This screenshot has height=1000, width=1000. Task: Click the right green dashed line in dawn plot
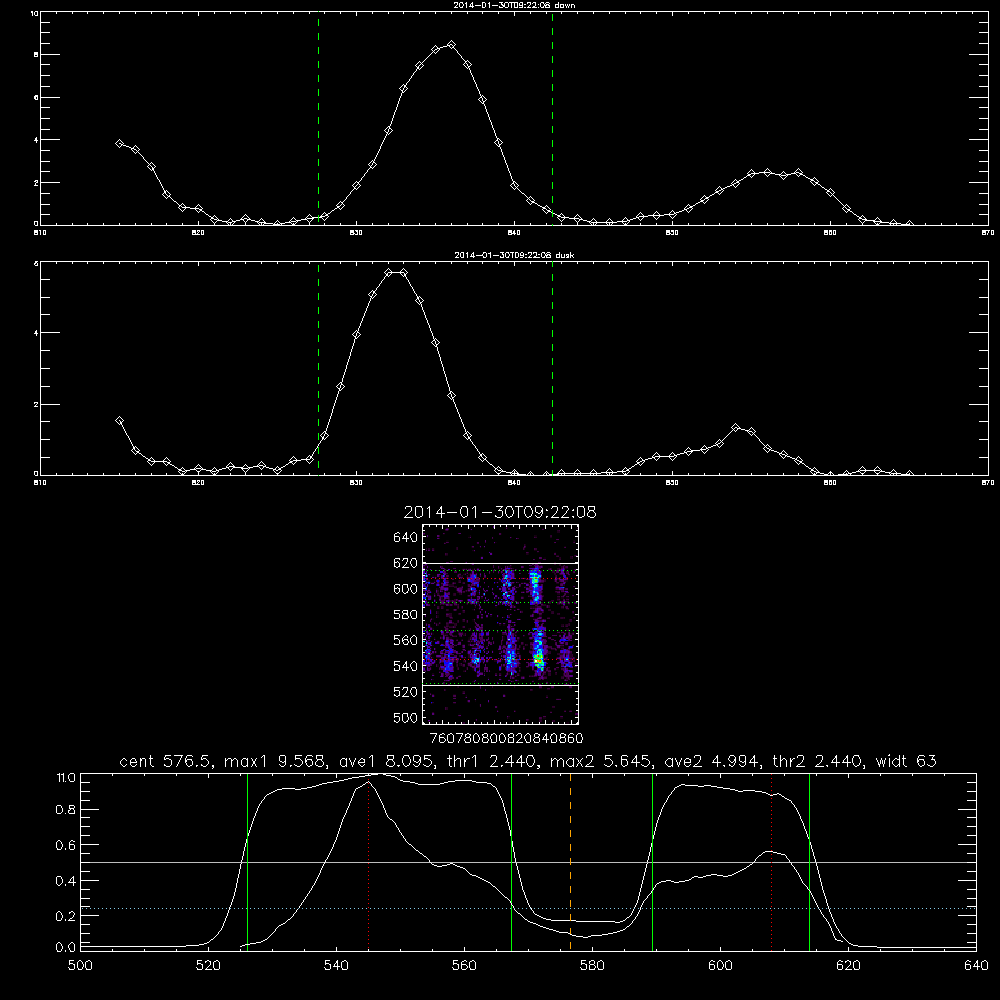coord(552,118)
